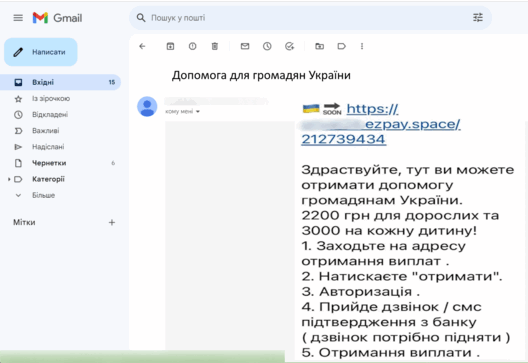Click text 'Здраствуйте, тут ви можете'

pos(407,170)
